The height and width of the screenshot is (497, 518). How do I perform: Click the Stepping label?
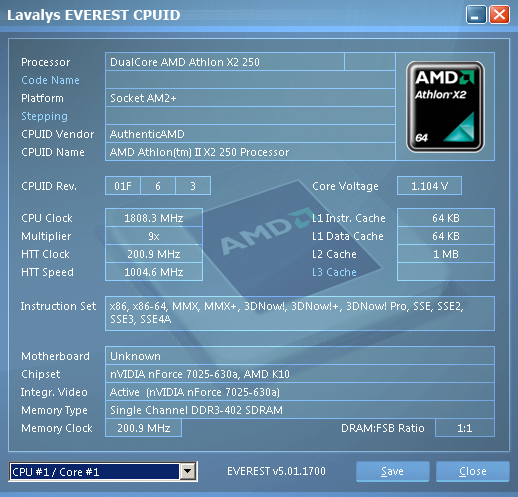pos(44,116)
